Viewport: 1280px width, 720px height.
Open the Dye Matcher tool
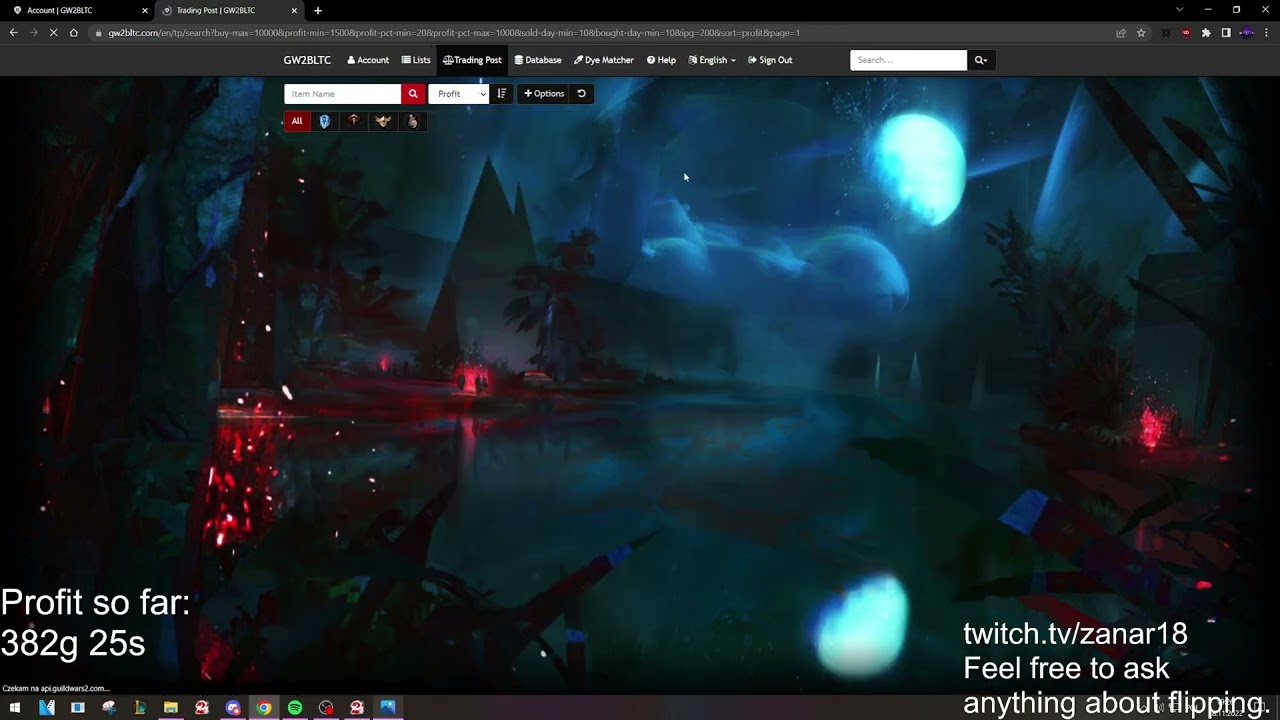[604, 60]
